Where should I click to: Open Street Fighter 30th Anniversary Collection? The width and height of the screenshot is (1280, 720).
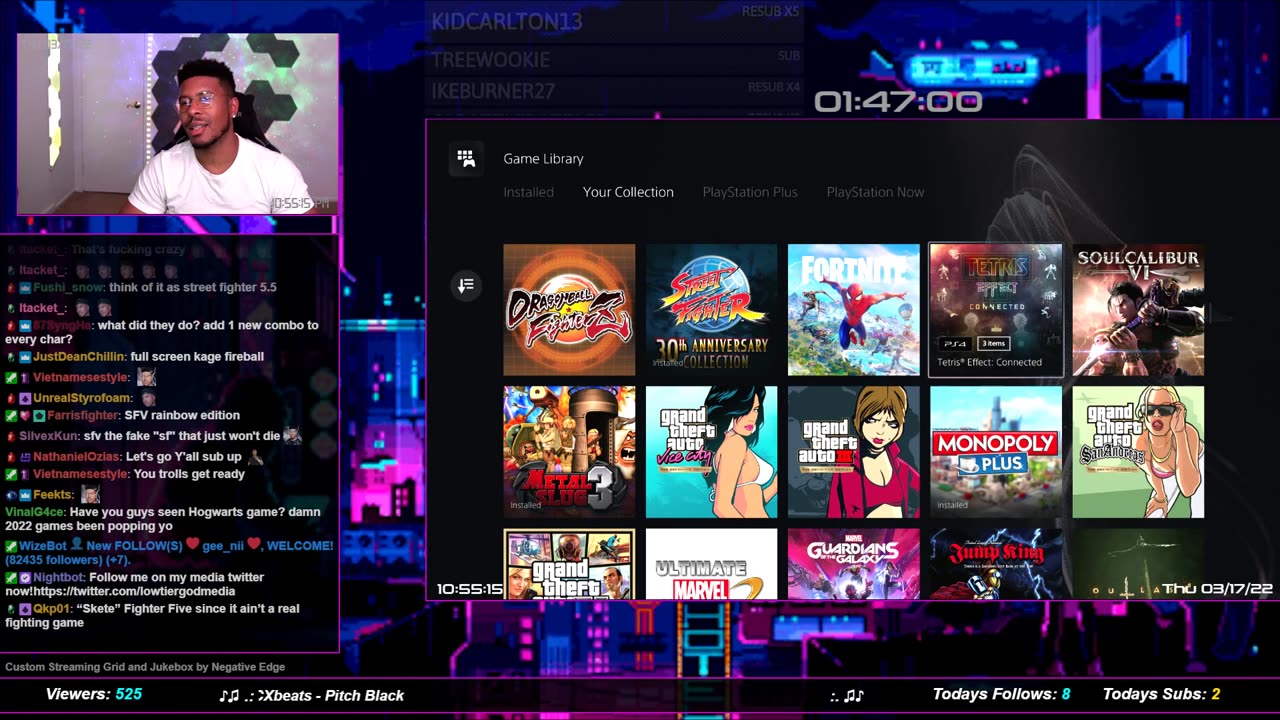711,310
